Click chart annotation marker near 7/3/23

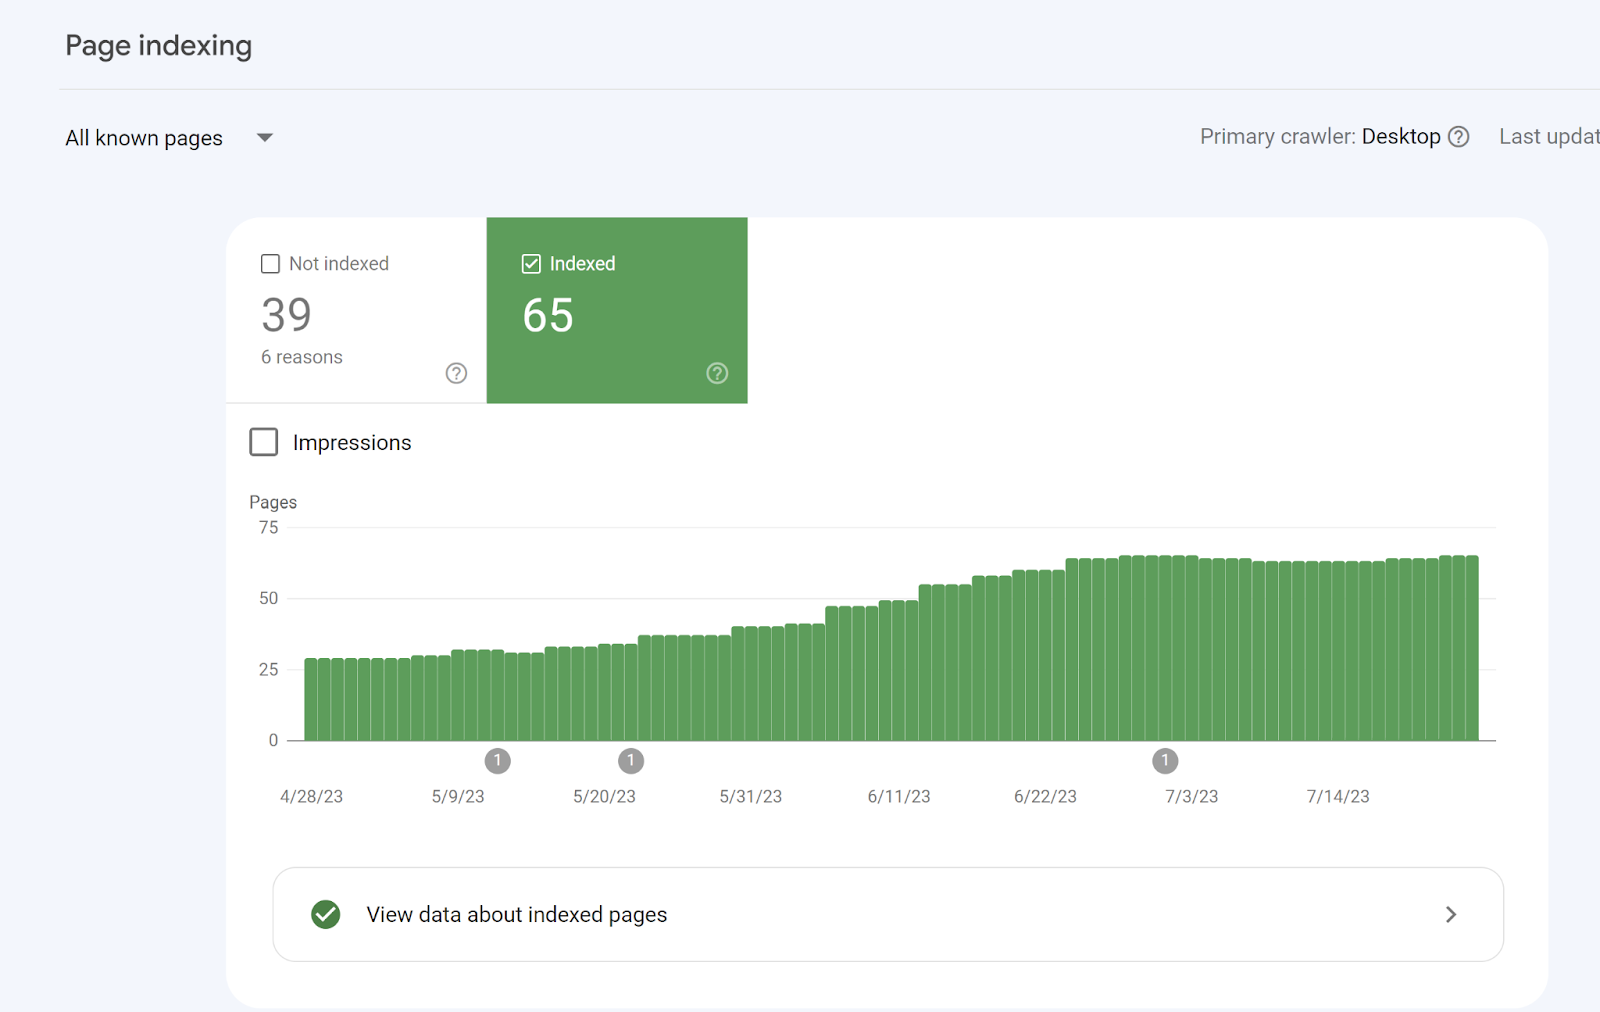coord(1164,761)
